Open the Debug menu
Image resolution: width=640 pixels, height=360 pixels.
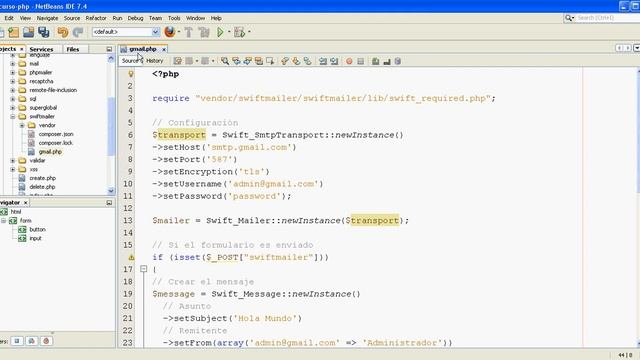(136, 18)
